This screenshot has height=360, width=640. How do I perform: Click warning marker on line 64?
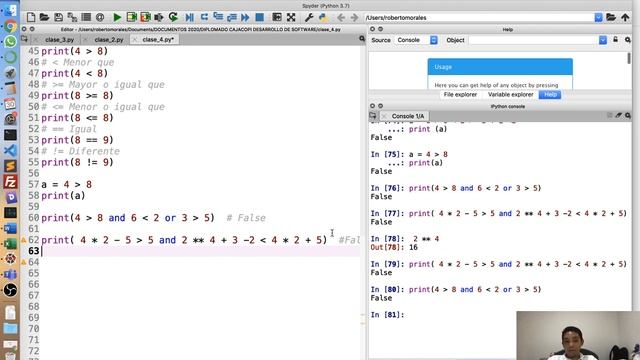pos(24,262)
